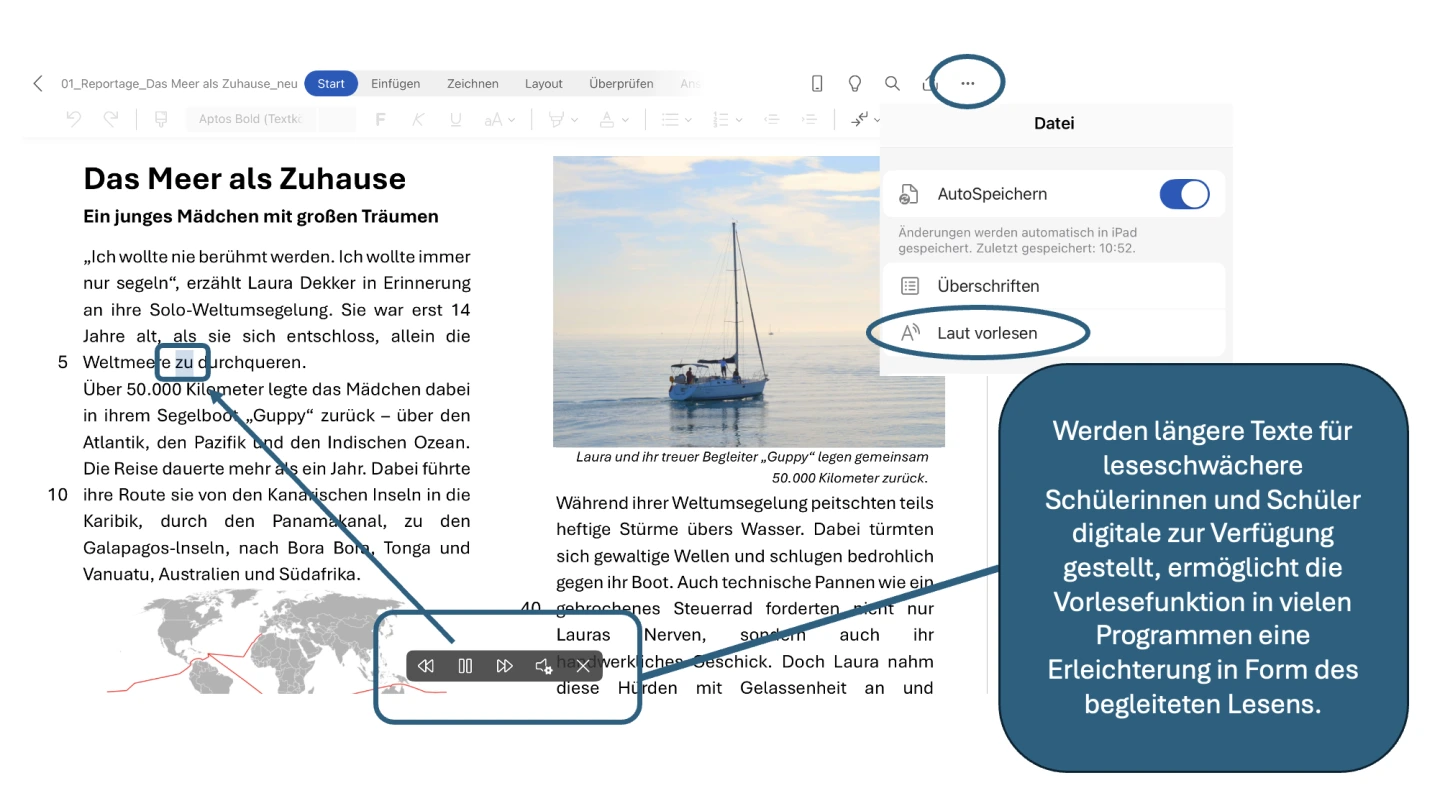Close the read-aloud playback bar
The height and width of the screenshot is (788, 1440).
(x=583, y=666)
